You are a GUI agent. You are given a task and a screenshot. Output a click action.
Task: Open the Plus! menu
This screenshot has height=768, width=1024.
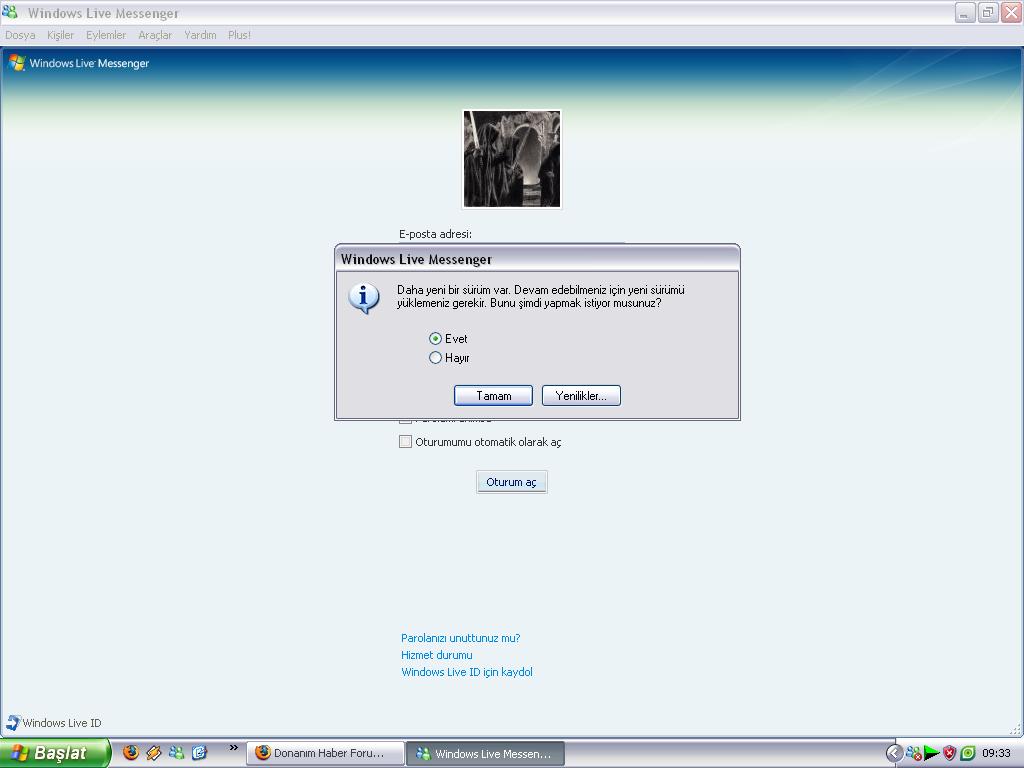[239, 35]
